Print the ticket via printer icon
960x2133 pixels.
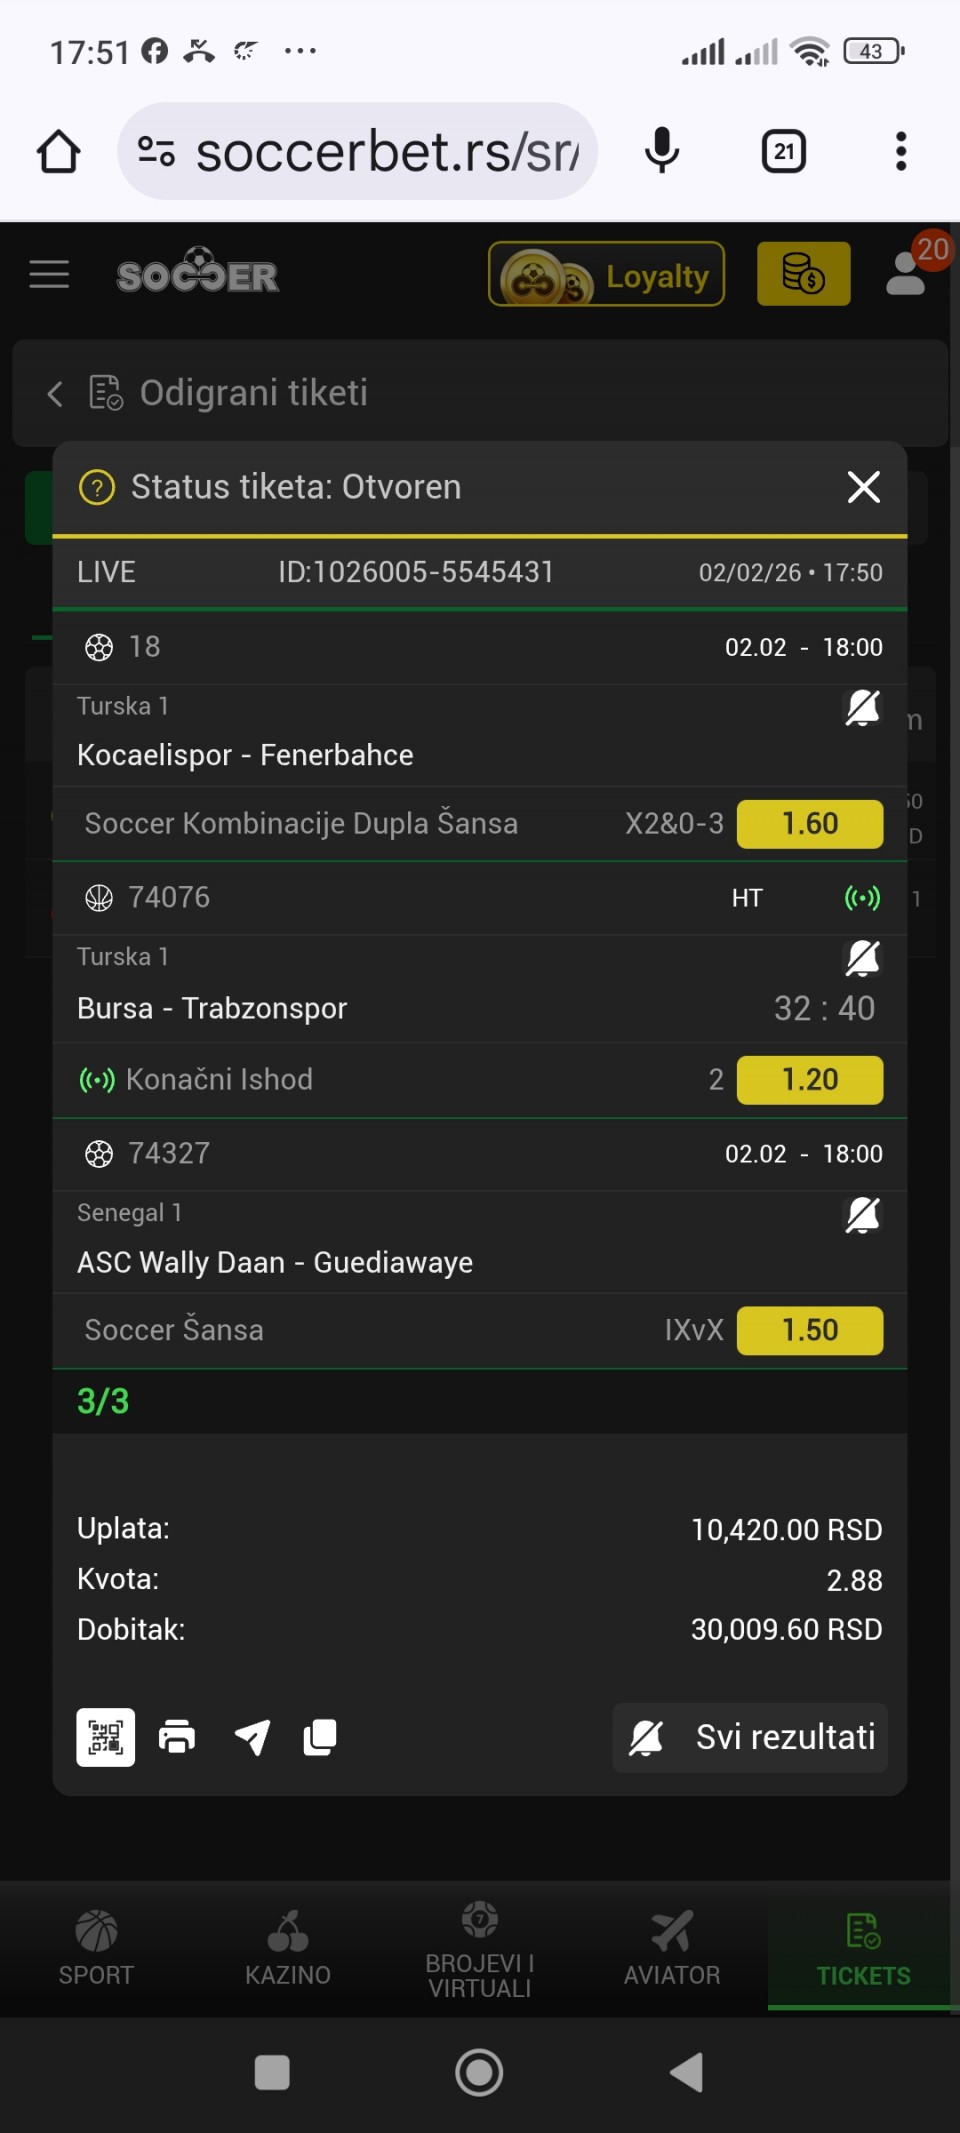[177, 1737]
